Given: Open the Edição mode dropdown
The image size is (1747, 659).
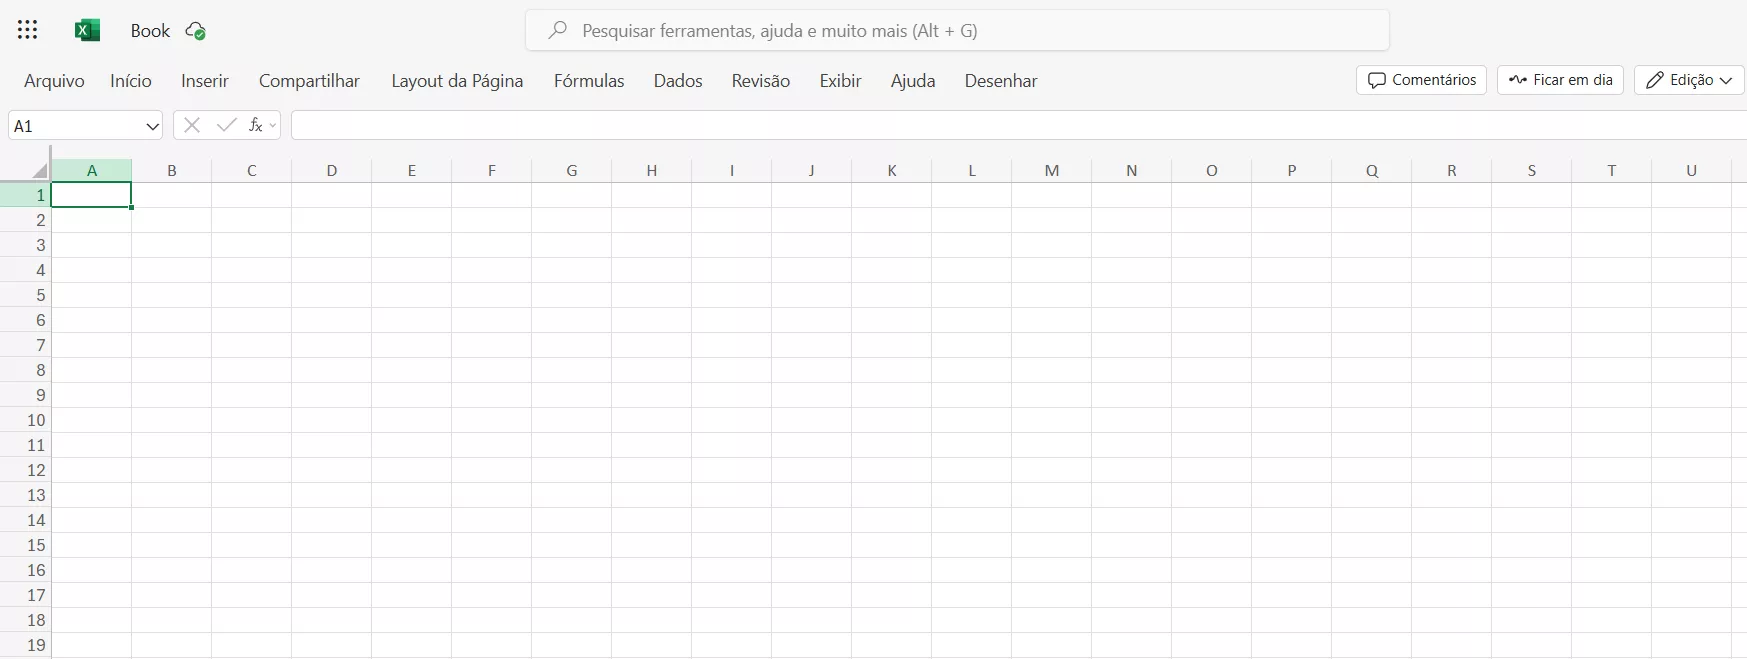Looking at the screenshot, I should 1689,80.
